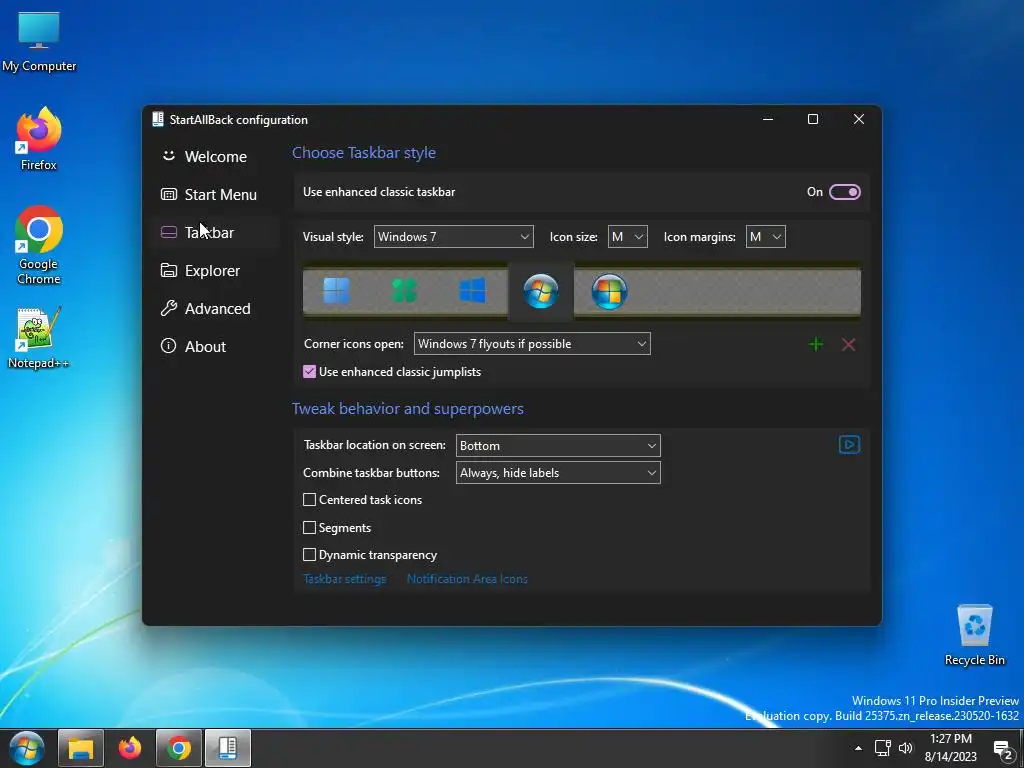Open volume control tray icon
This screenshot has width=1024, height=768.
pos(906,748)
